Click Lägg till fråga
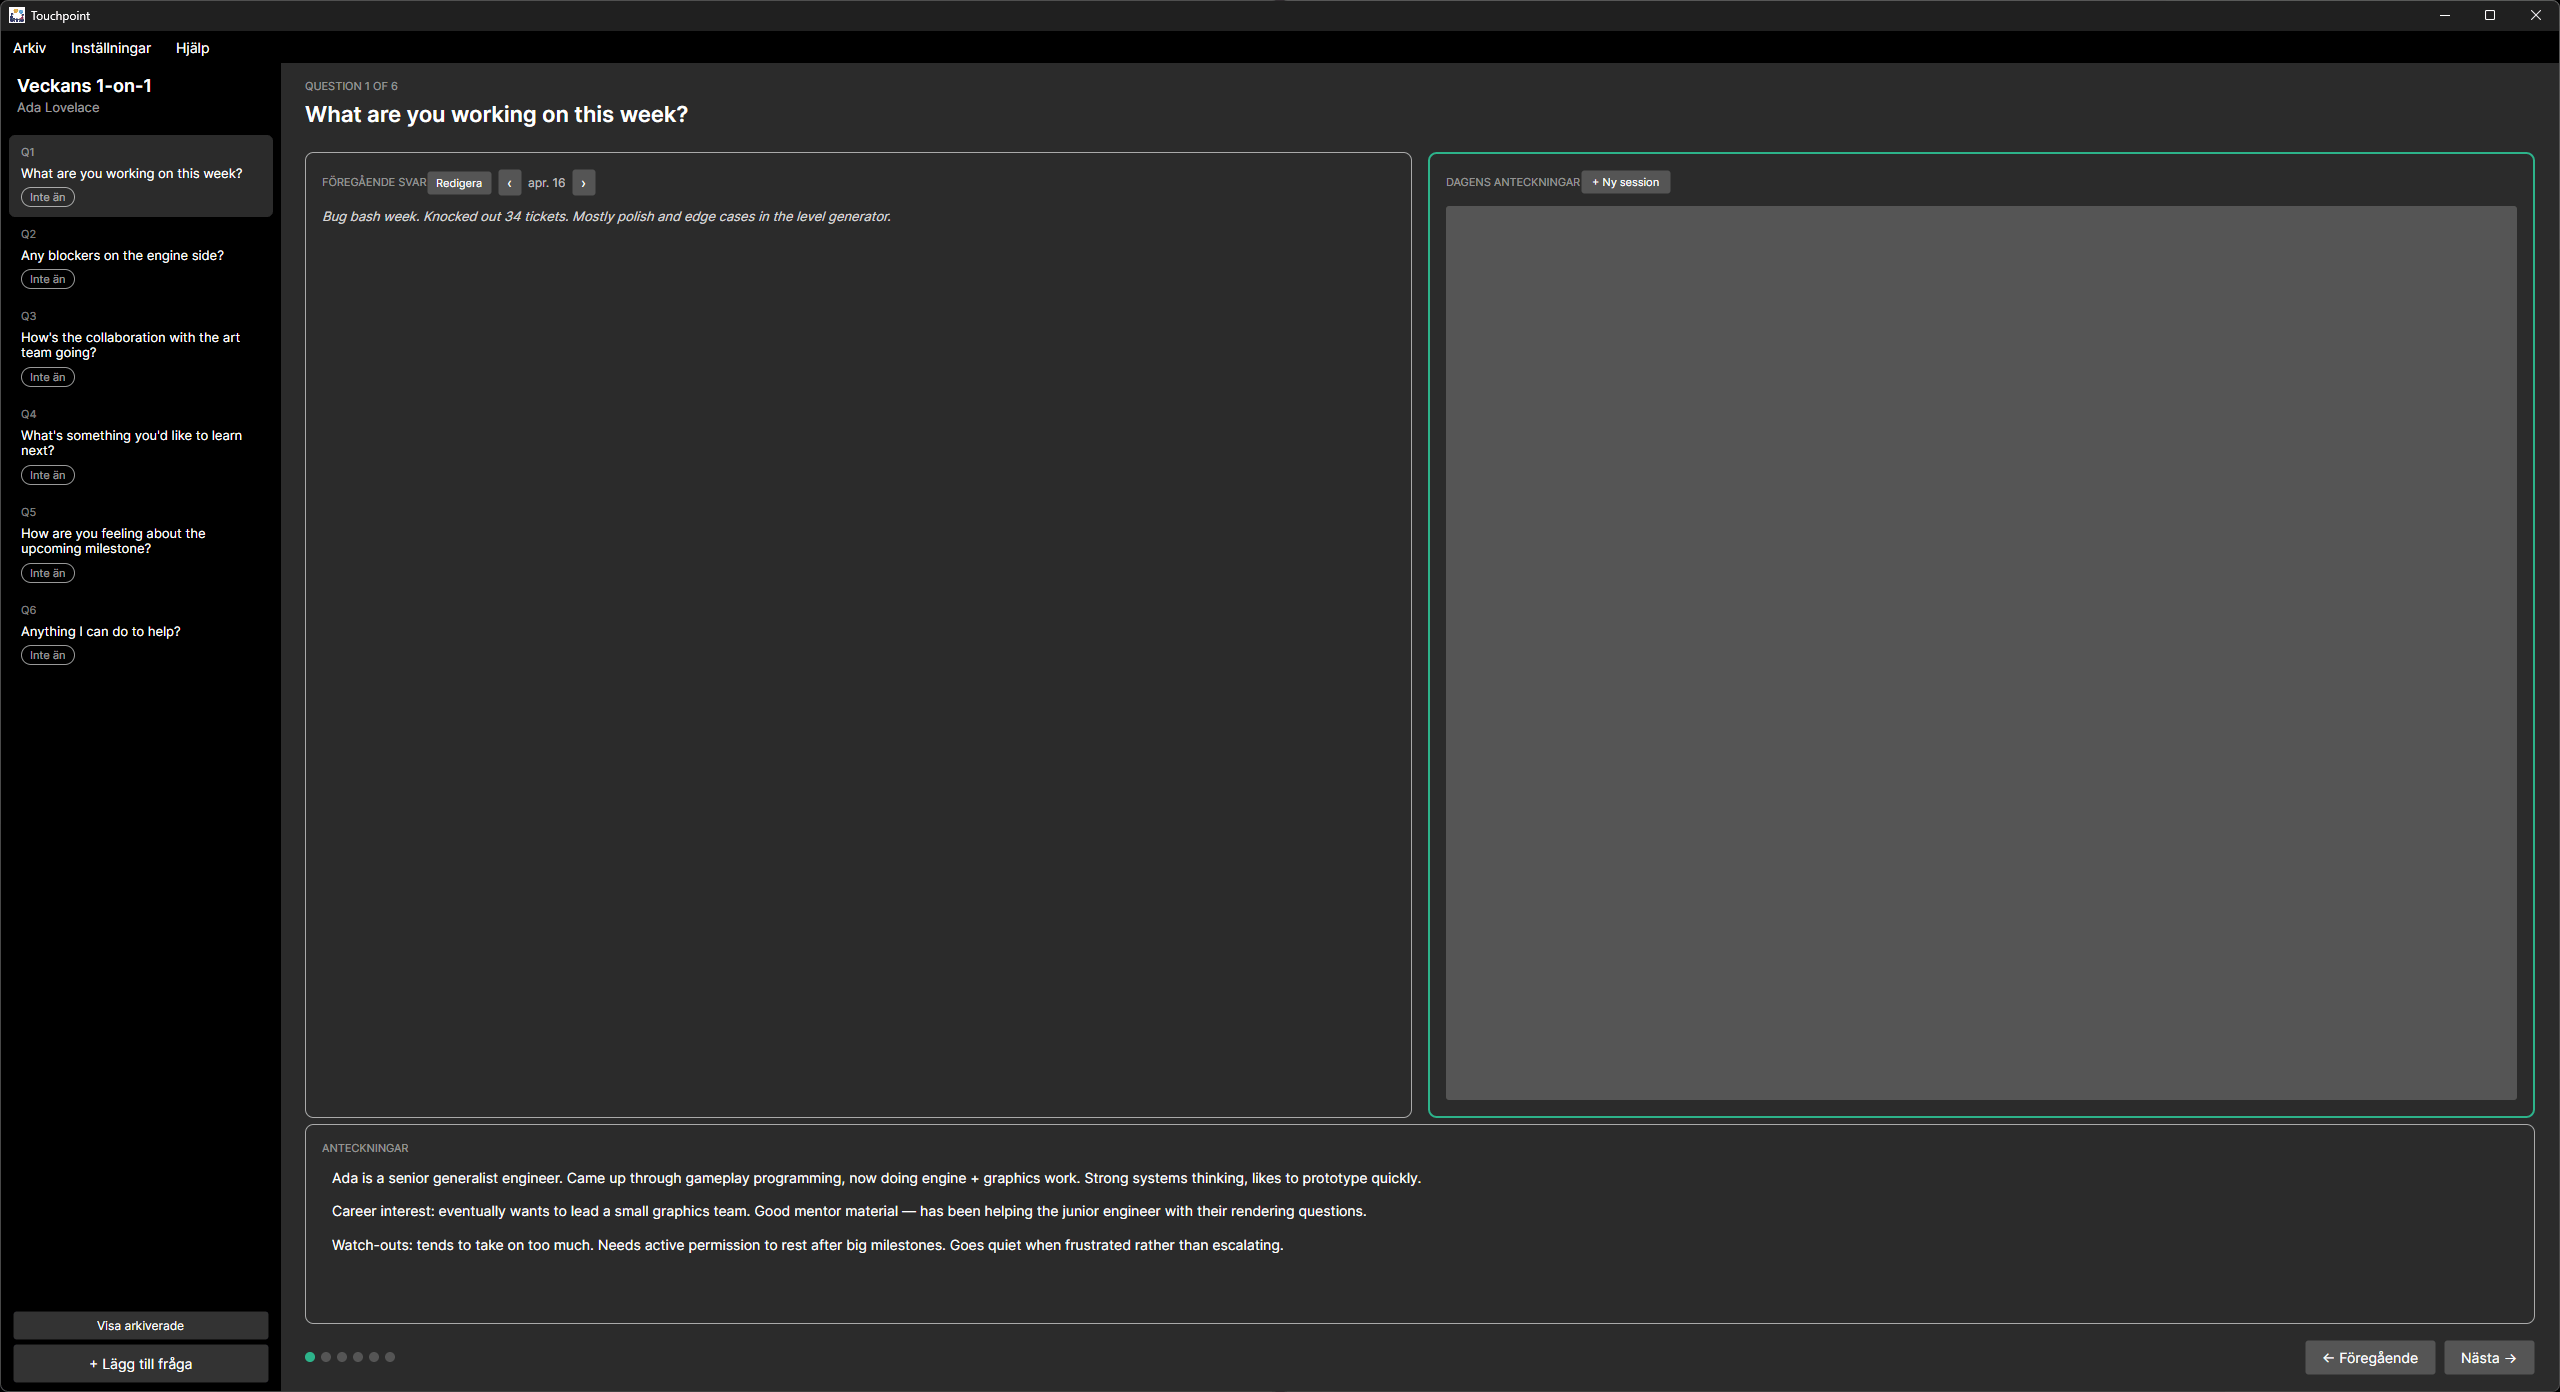Viewport: 2560px width, 1392px height. 140,1363
